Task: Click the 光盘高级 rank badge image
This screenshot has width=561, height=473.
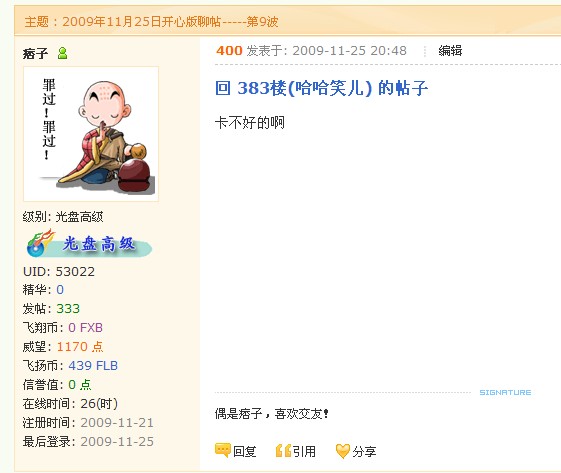Action: [89, 244]
